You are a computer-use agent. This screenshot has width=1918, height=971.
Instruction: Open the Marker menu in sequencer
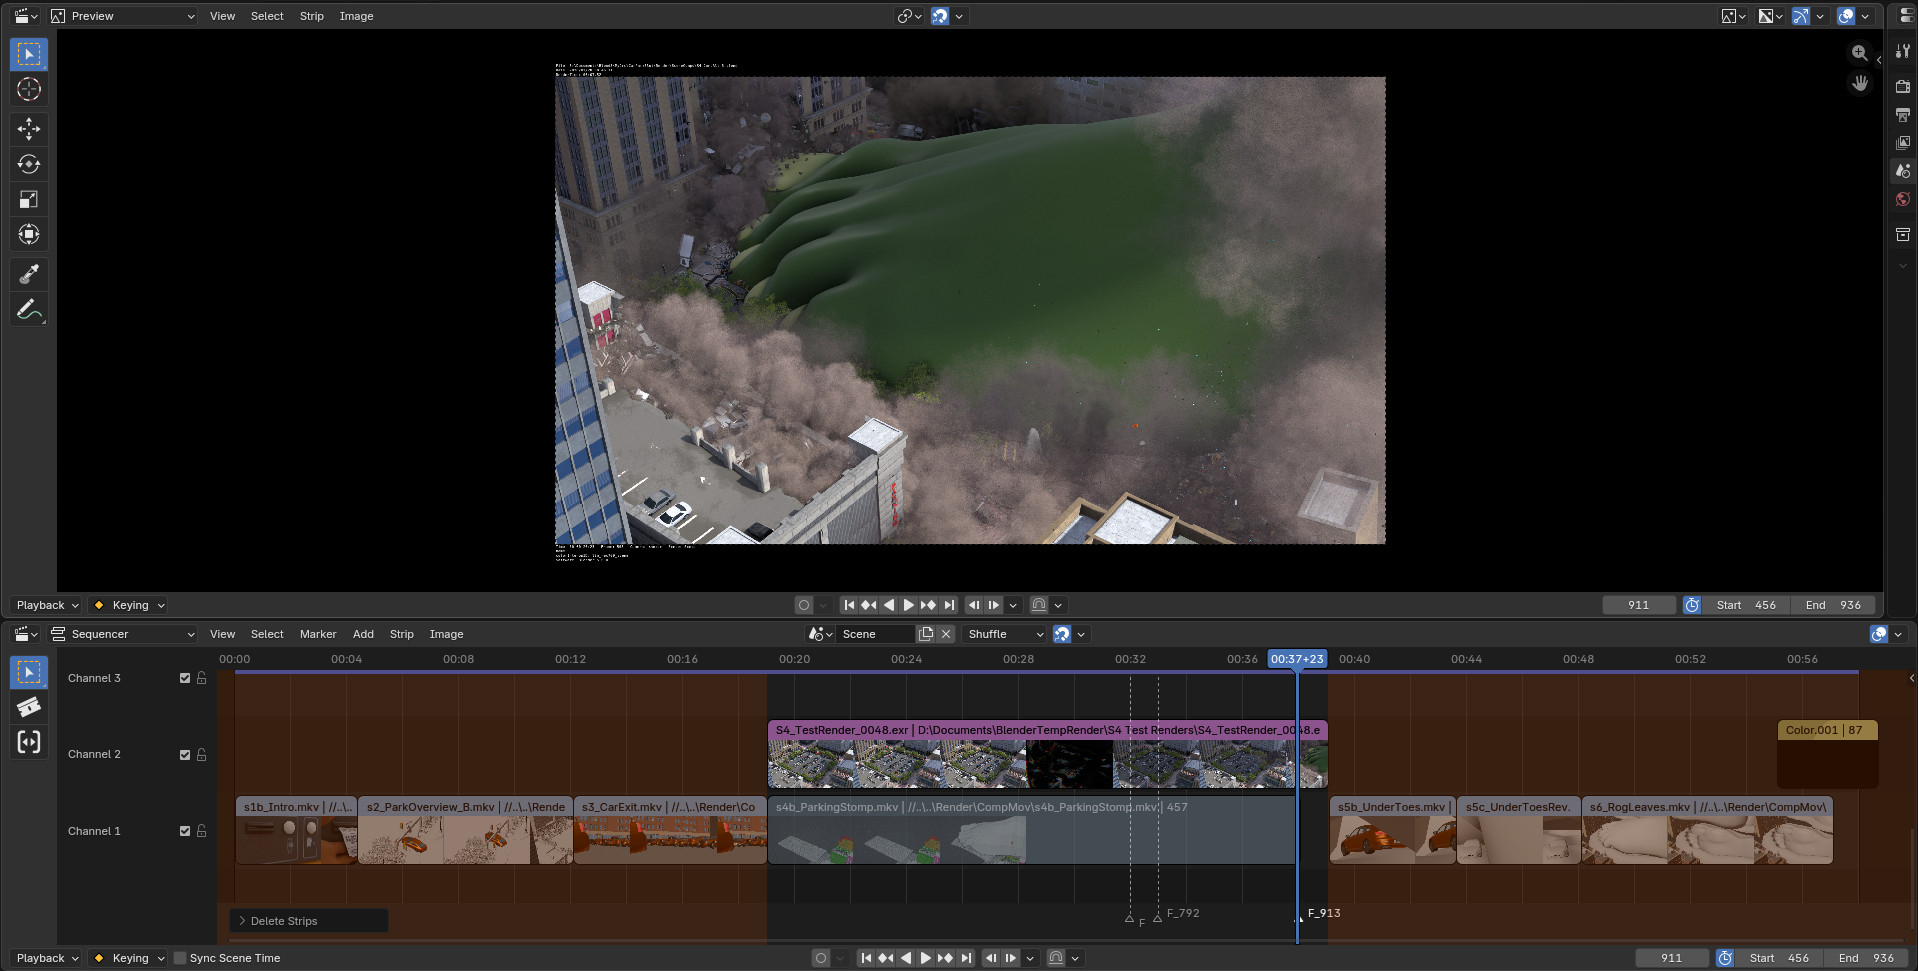coord(318,634)
